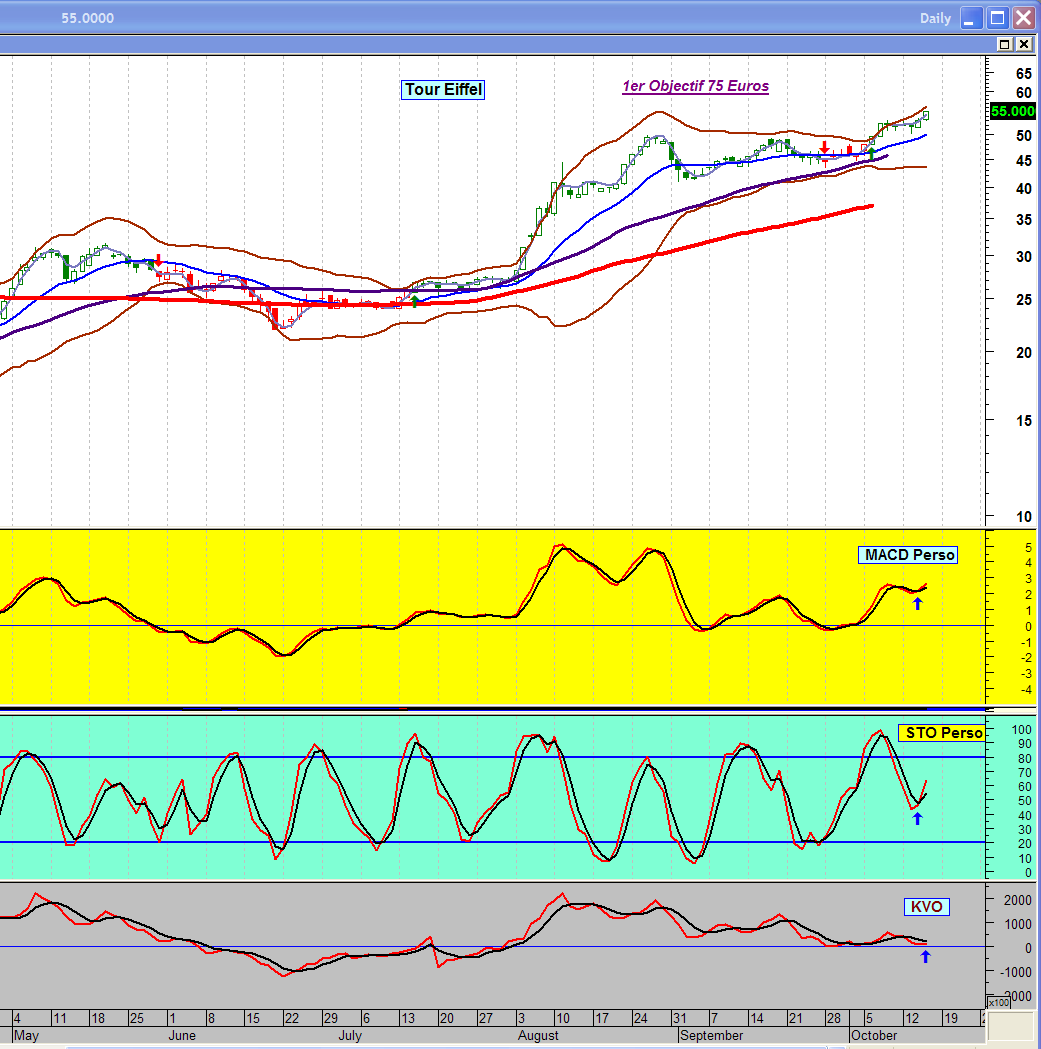The image size is (1041, 1049).
Task: Click the date 27 on time axis
Action: pyautogui.click(x=486, y=1018)
